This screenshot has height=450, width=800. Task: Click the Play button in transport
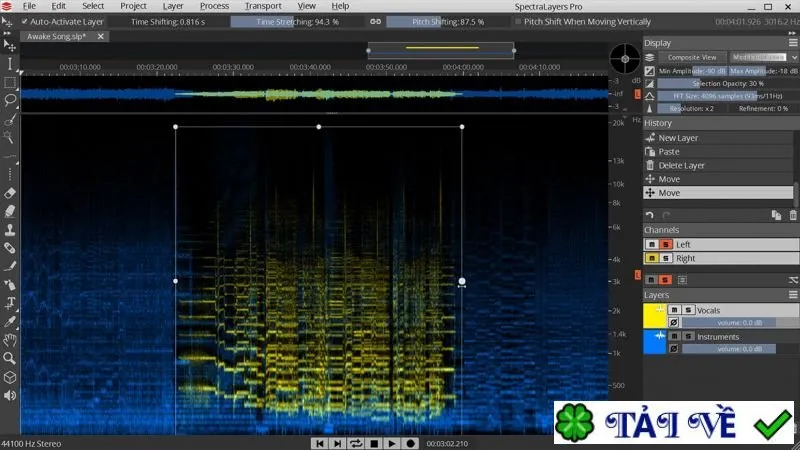(x=392, y=443)
